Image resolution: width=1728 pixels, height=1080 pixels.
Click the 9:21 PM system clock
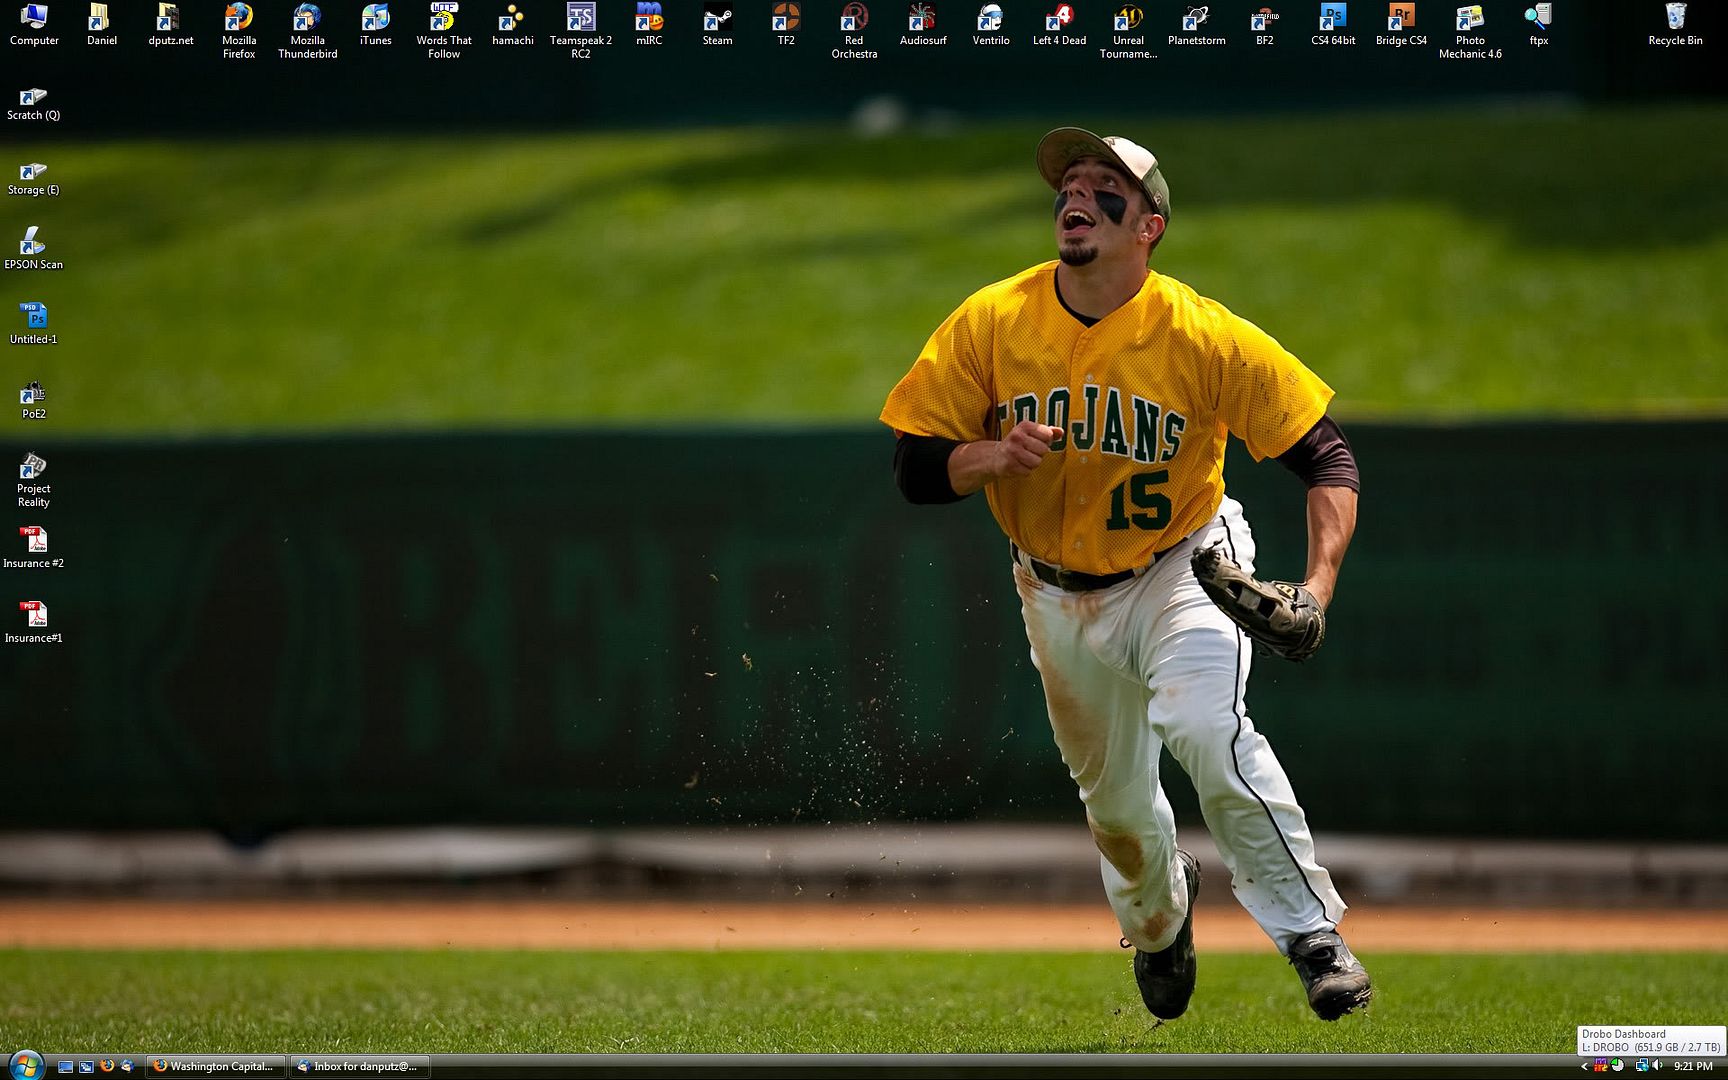coord(1693,1067)
